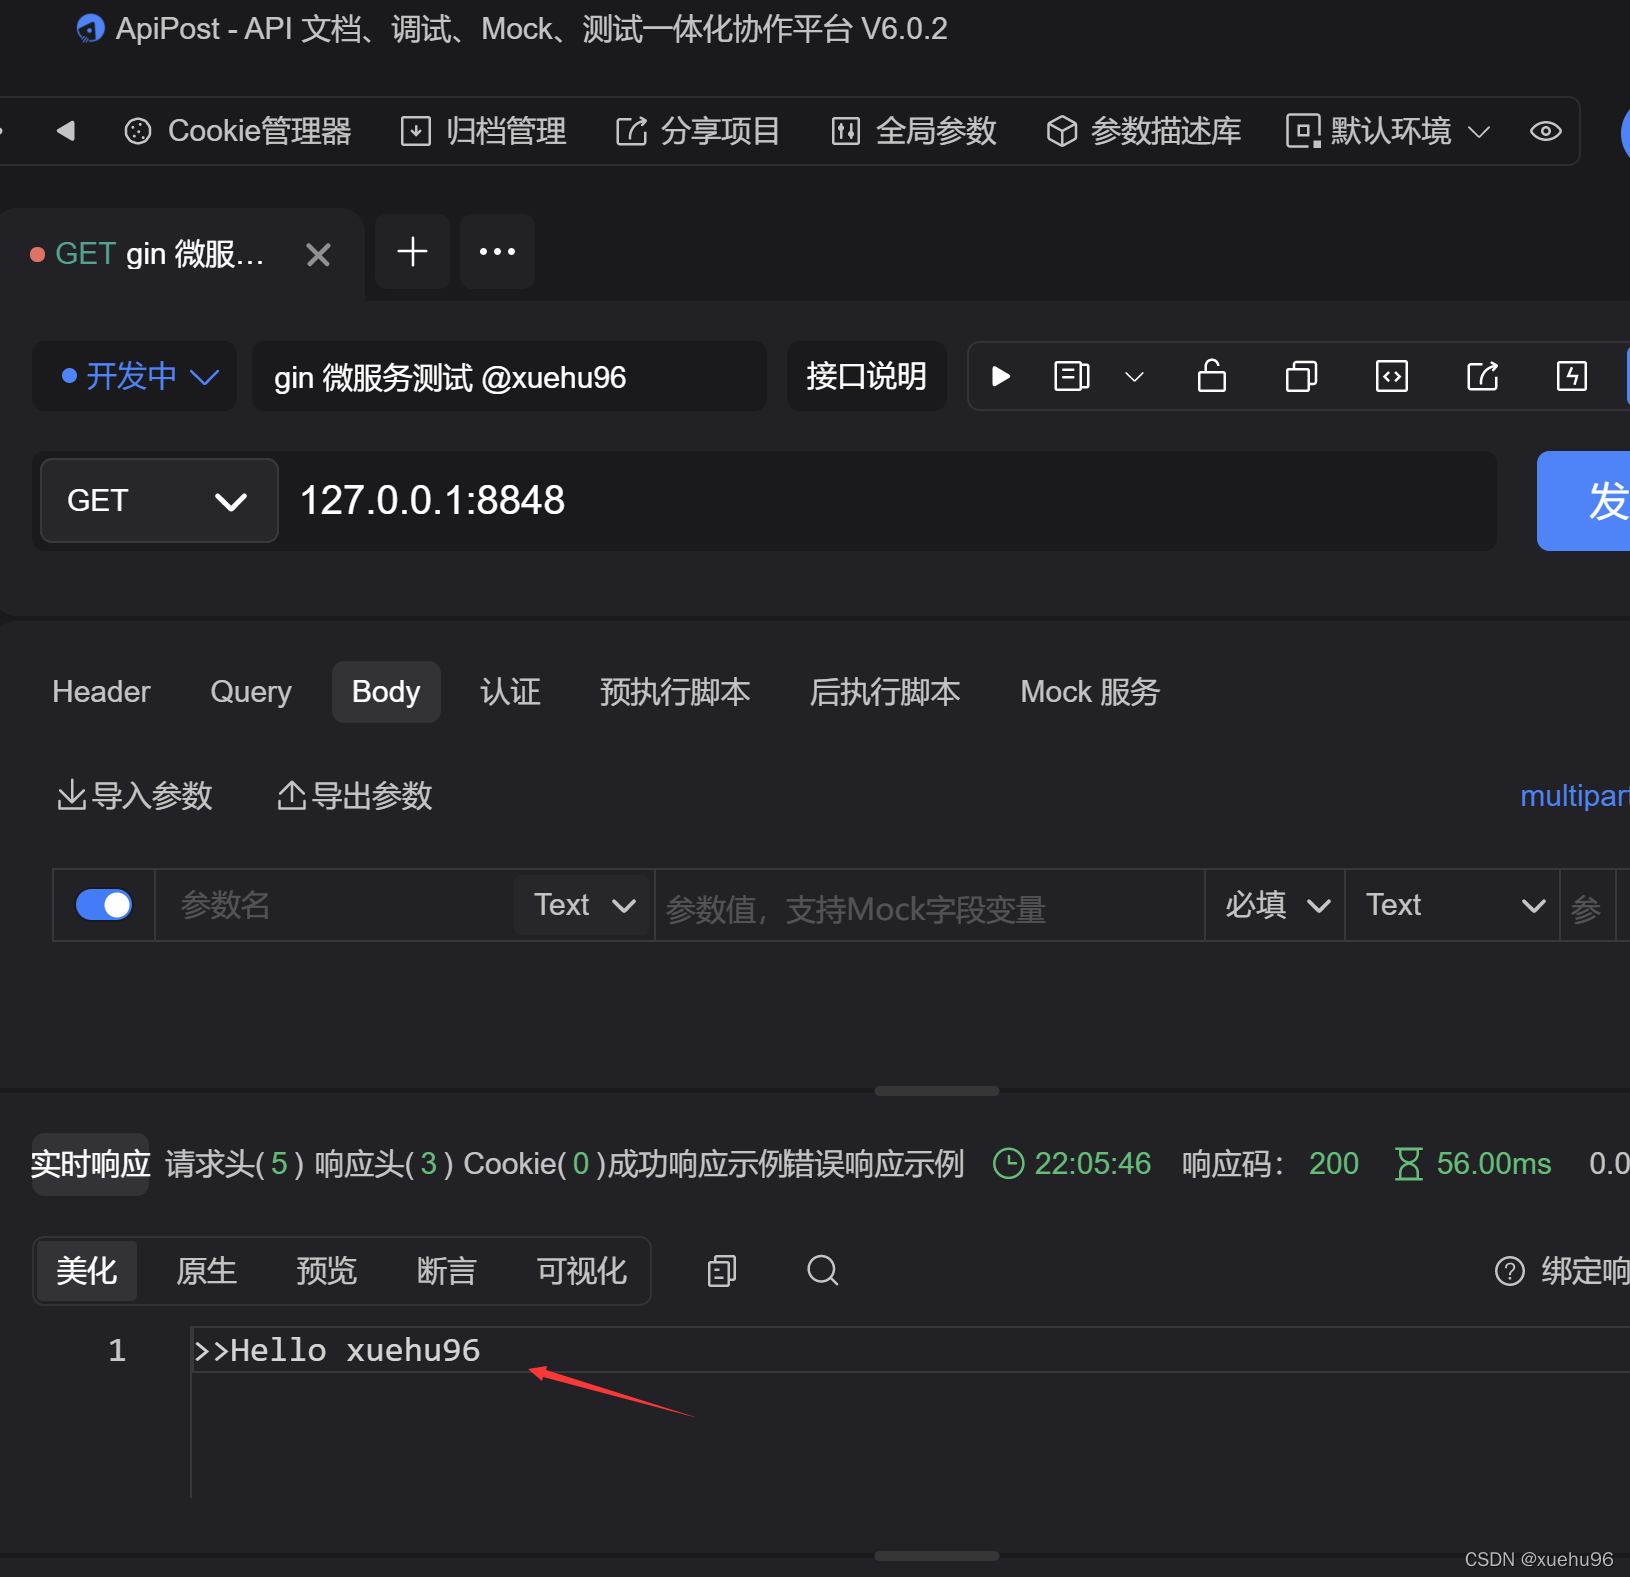This screenshot has width=1630, height=1577.
Task: Copy the request using the duplicate icon
Action: 1300,376
